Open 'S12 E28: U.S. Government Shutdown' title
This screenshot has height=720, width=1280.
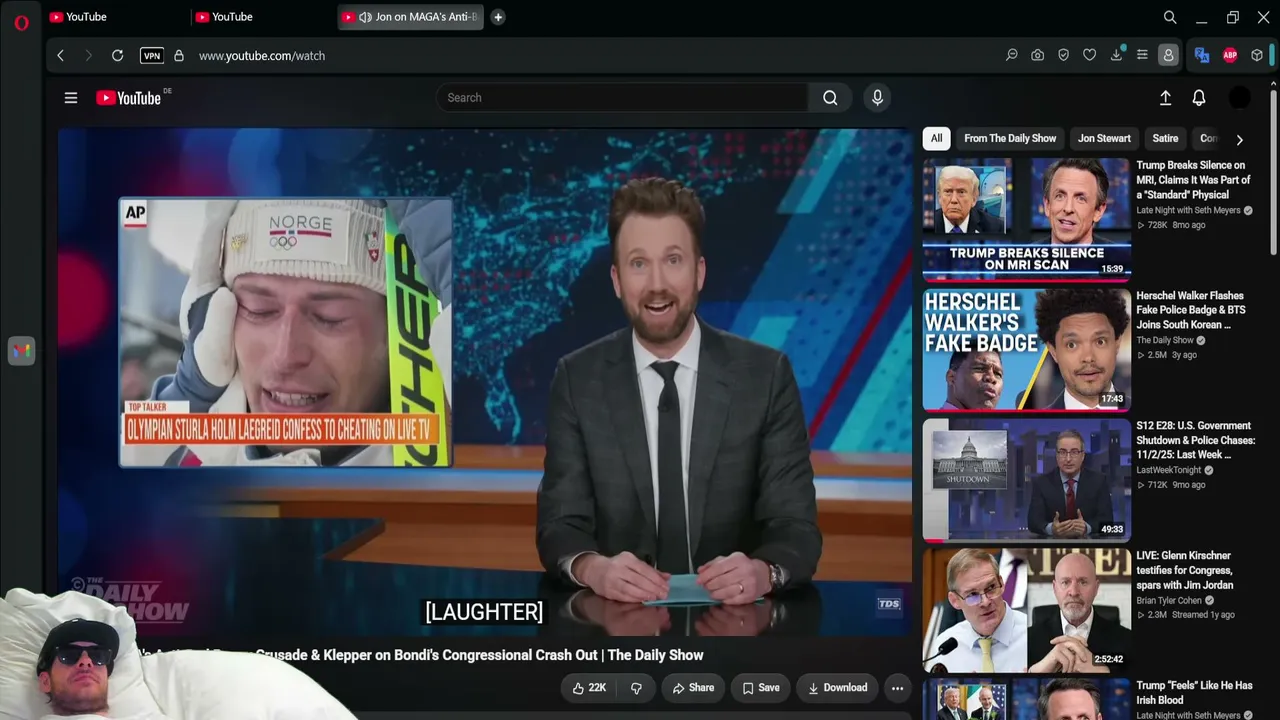pos(1196,440)
